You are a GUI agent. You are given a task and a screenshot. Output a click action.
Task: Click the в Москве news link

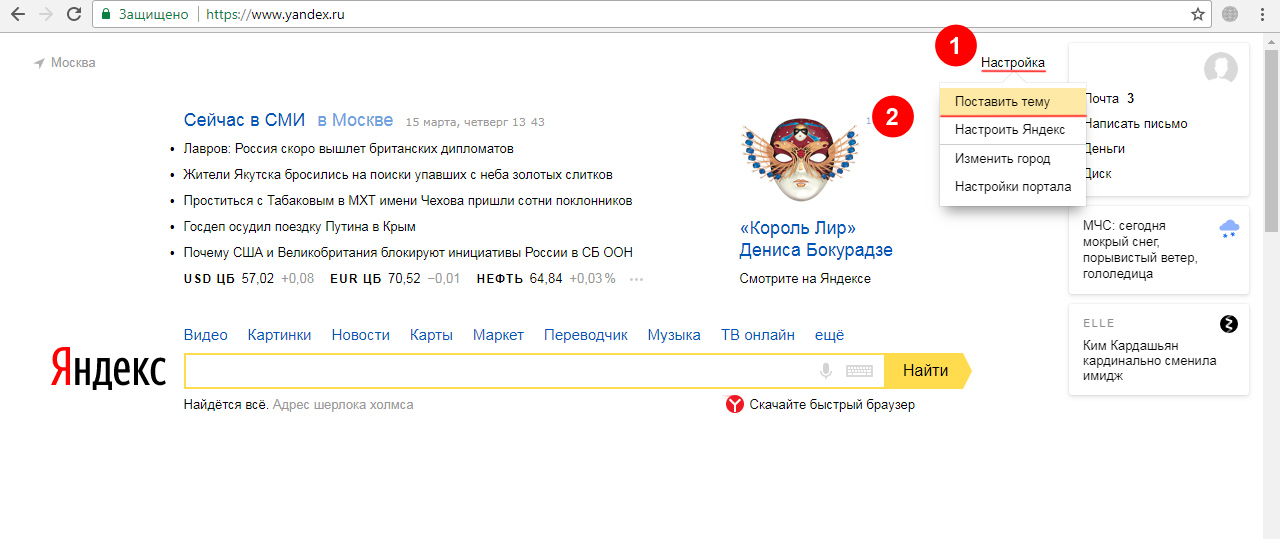[355, 120]
